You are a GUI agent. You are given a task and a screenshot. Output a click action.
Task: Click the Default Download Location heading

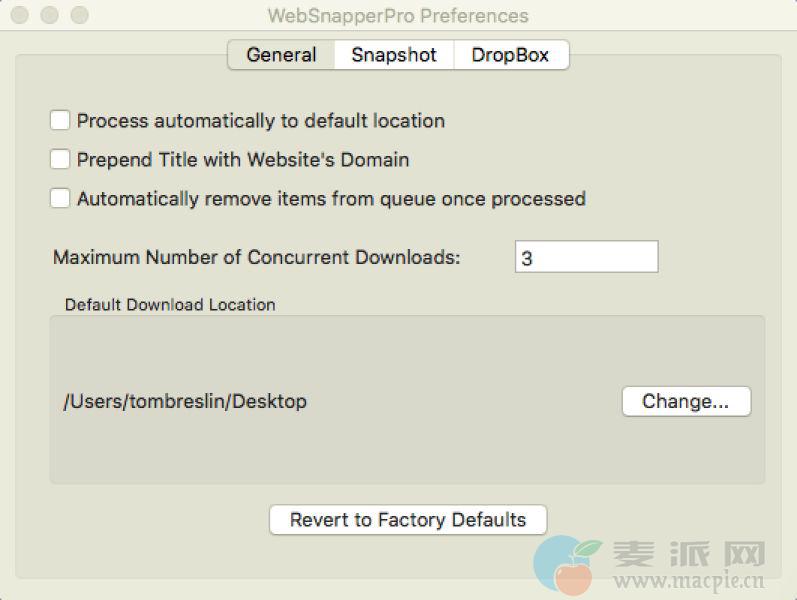pyautogui.click(x=170, y=305)
